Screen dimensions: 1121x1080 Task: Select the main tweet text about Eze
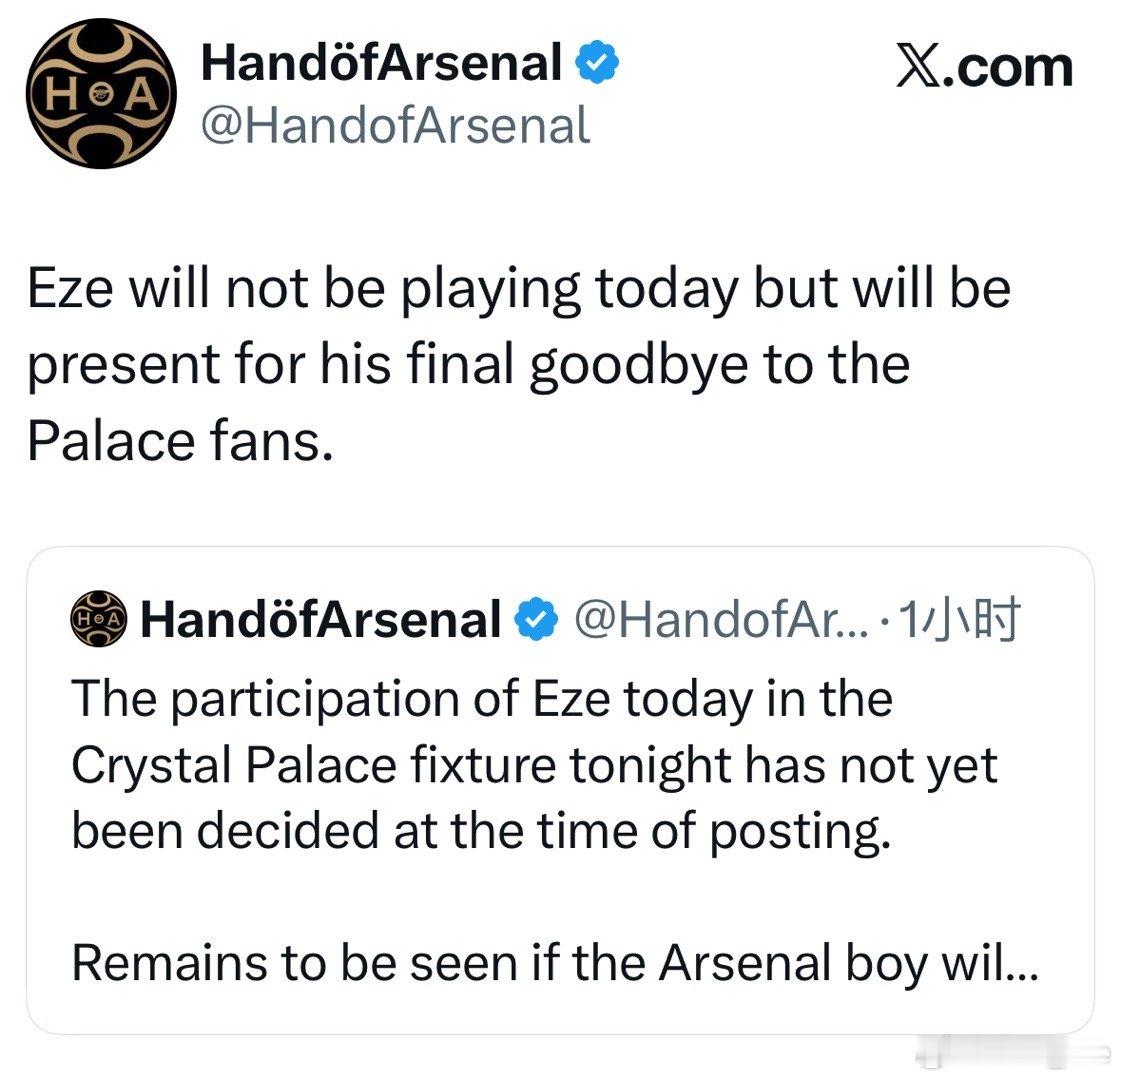[x=518, y=365]
